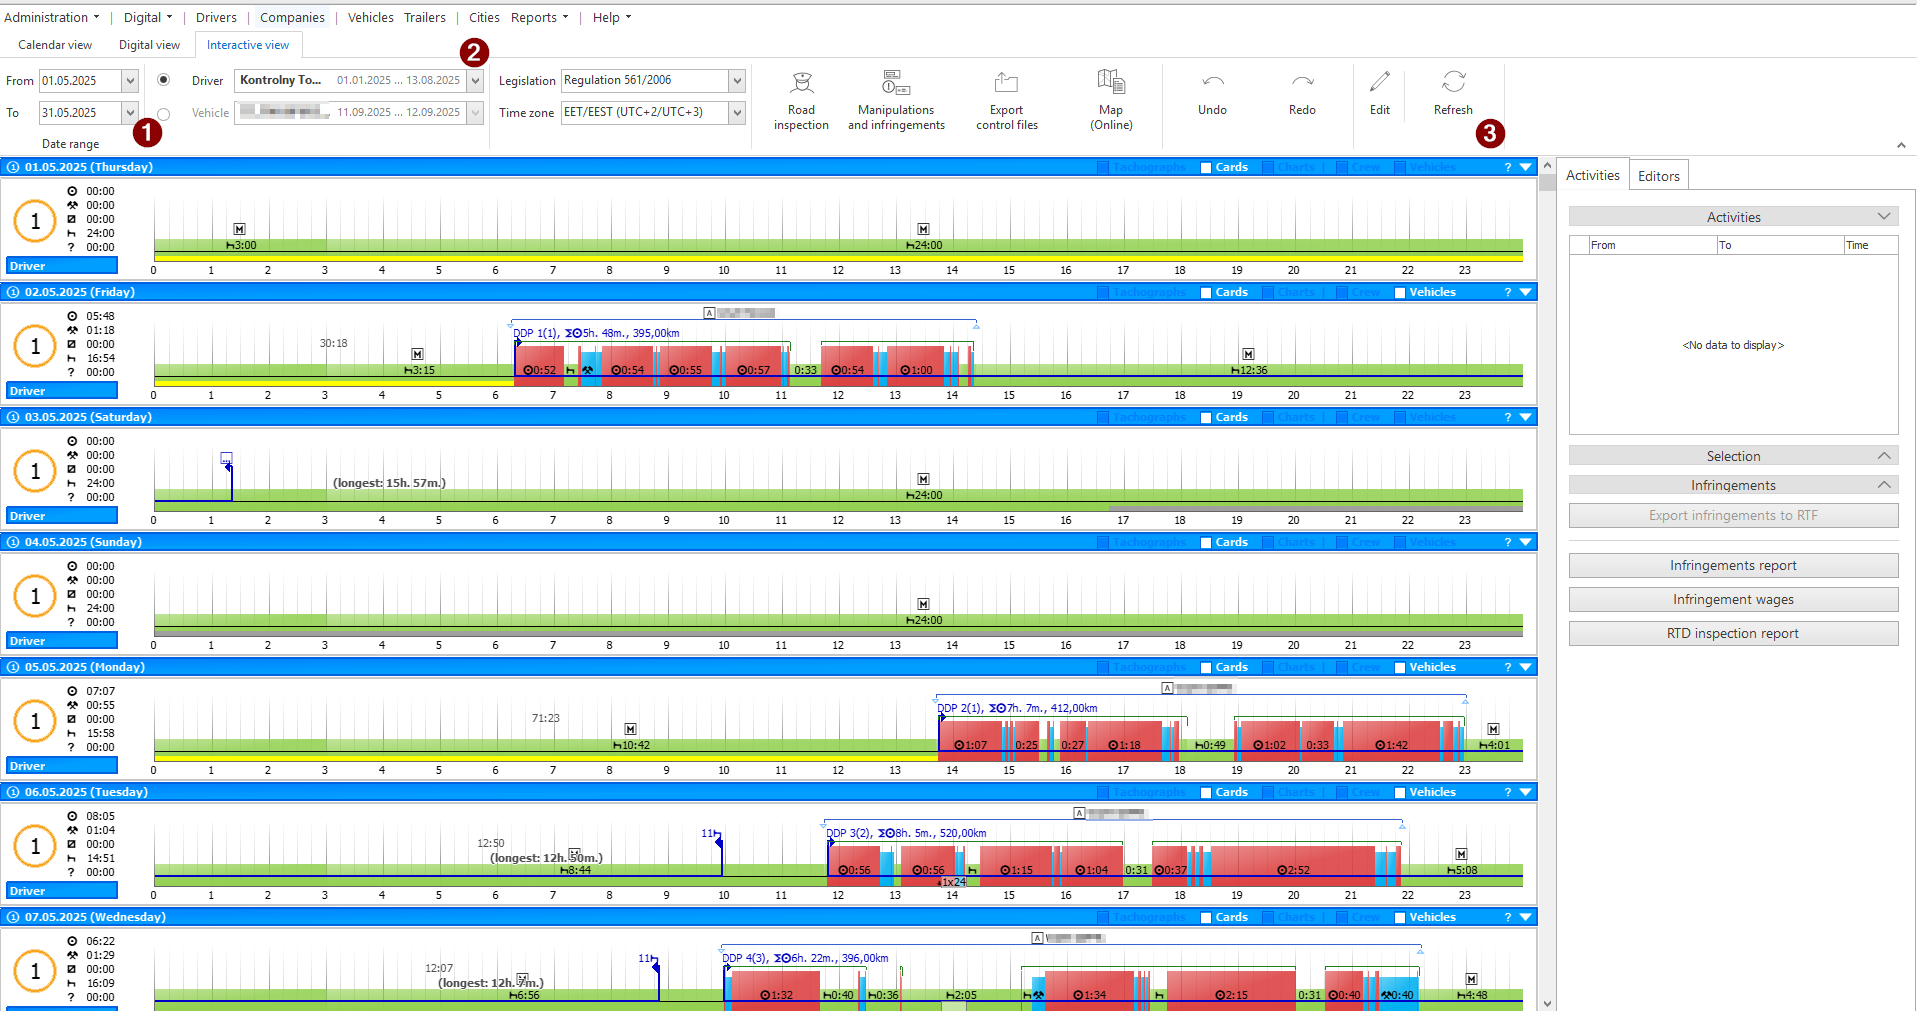Open Manipulations and infringements tool
The height and width of the screenshot is (1011, 1917).
(896, 101)
